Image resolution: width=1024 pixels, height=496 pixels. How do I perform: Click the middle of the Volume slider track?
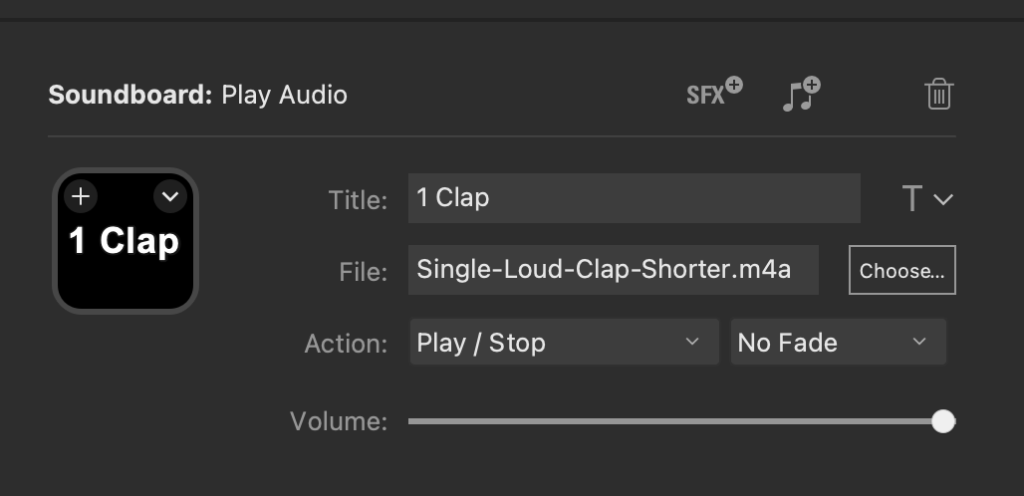pyautogui.click(x=675, y=422)
